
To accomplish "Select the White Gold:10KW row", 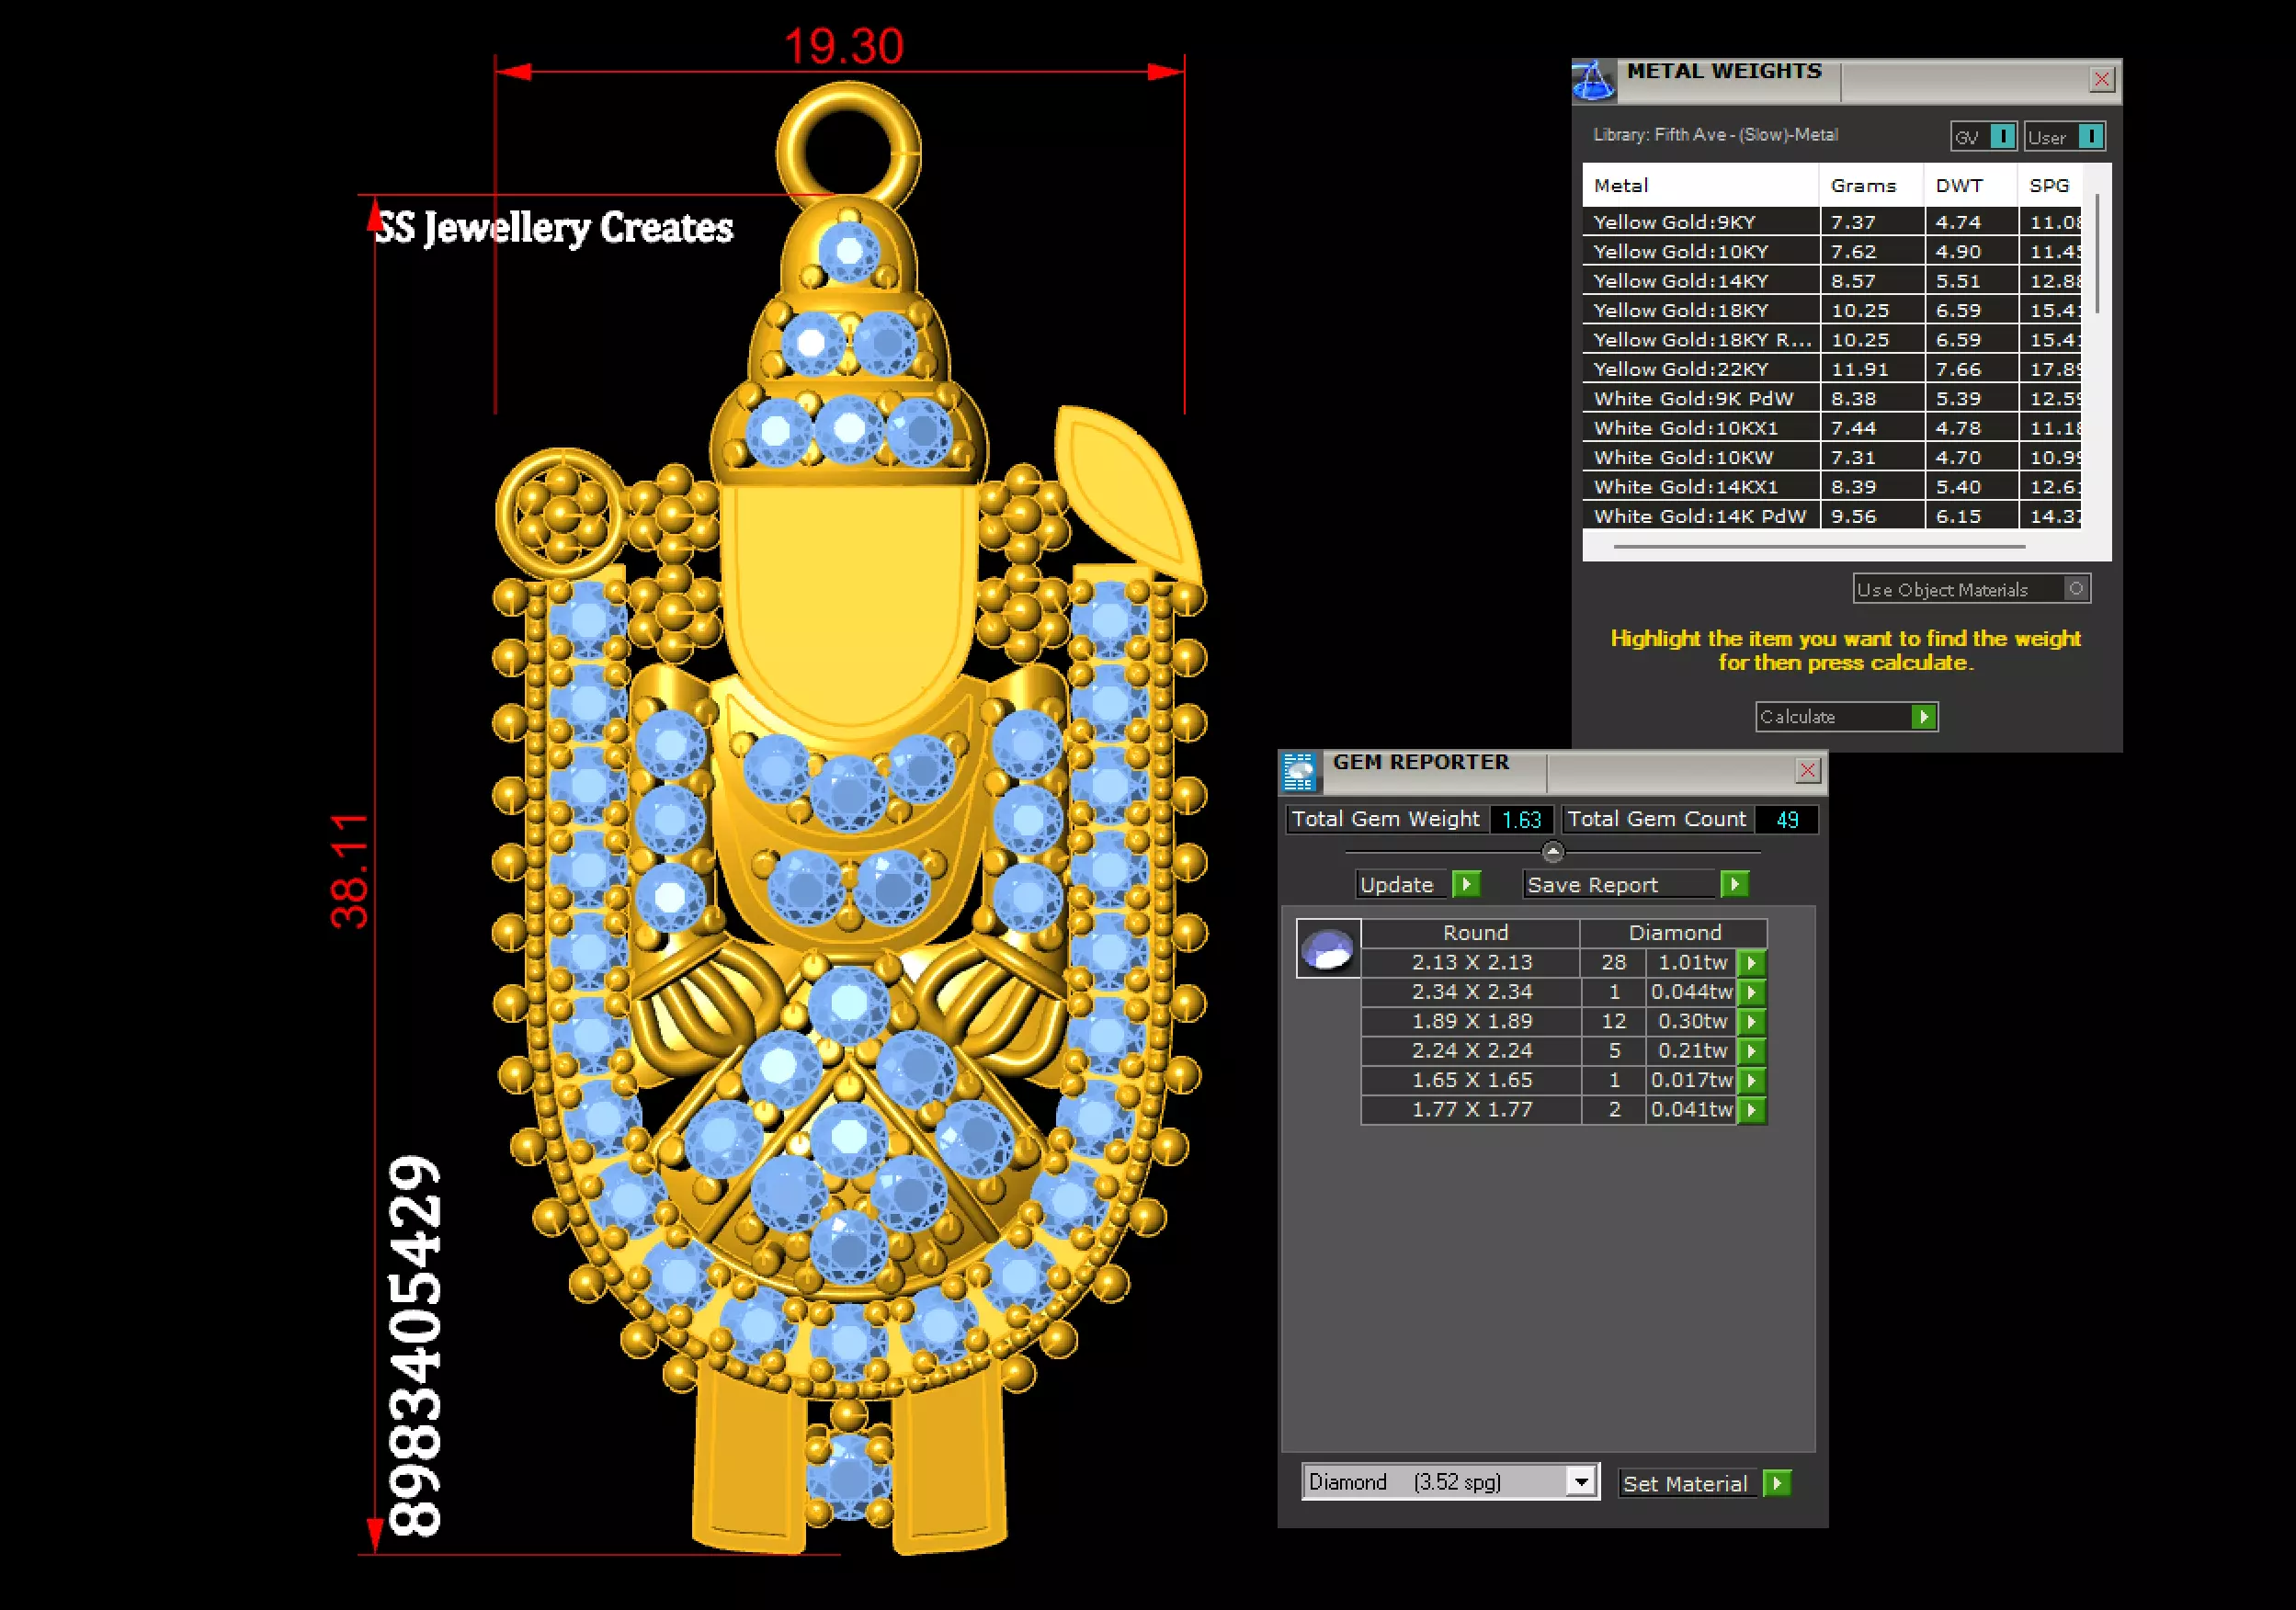I will (x=1832, y=457).
